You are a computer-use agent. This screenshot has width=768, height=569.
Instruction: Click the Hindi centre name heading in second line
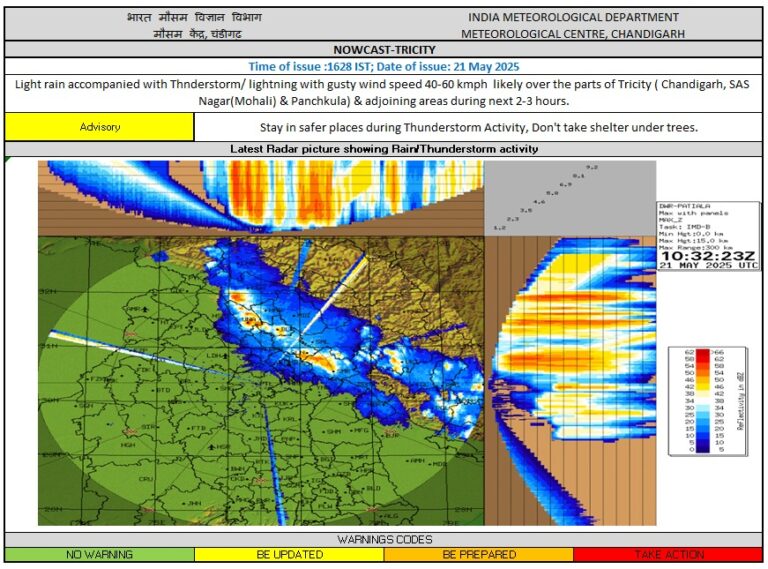point(197,34)
